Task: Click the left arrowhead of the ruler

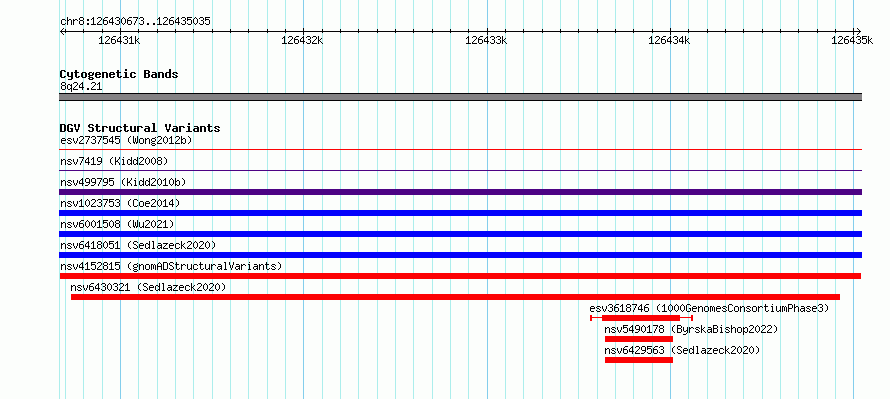Action: [x=62, y=31]
